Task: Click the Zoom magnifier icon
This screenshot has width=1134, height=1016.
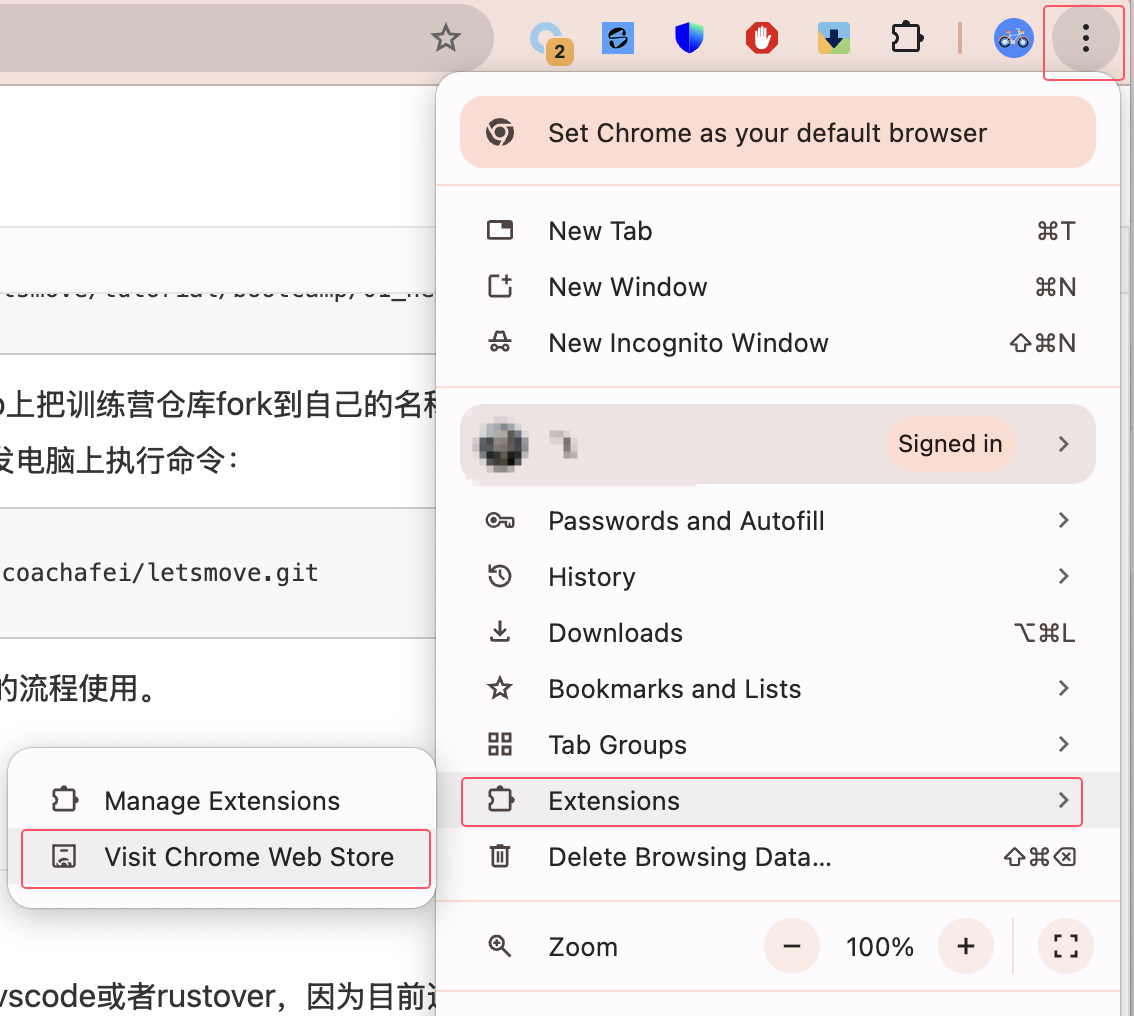Action: (x=500, y=946)
